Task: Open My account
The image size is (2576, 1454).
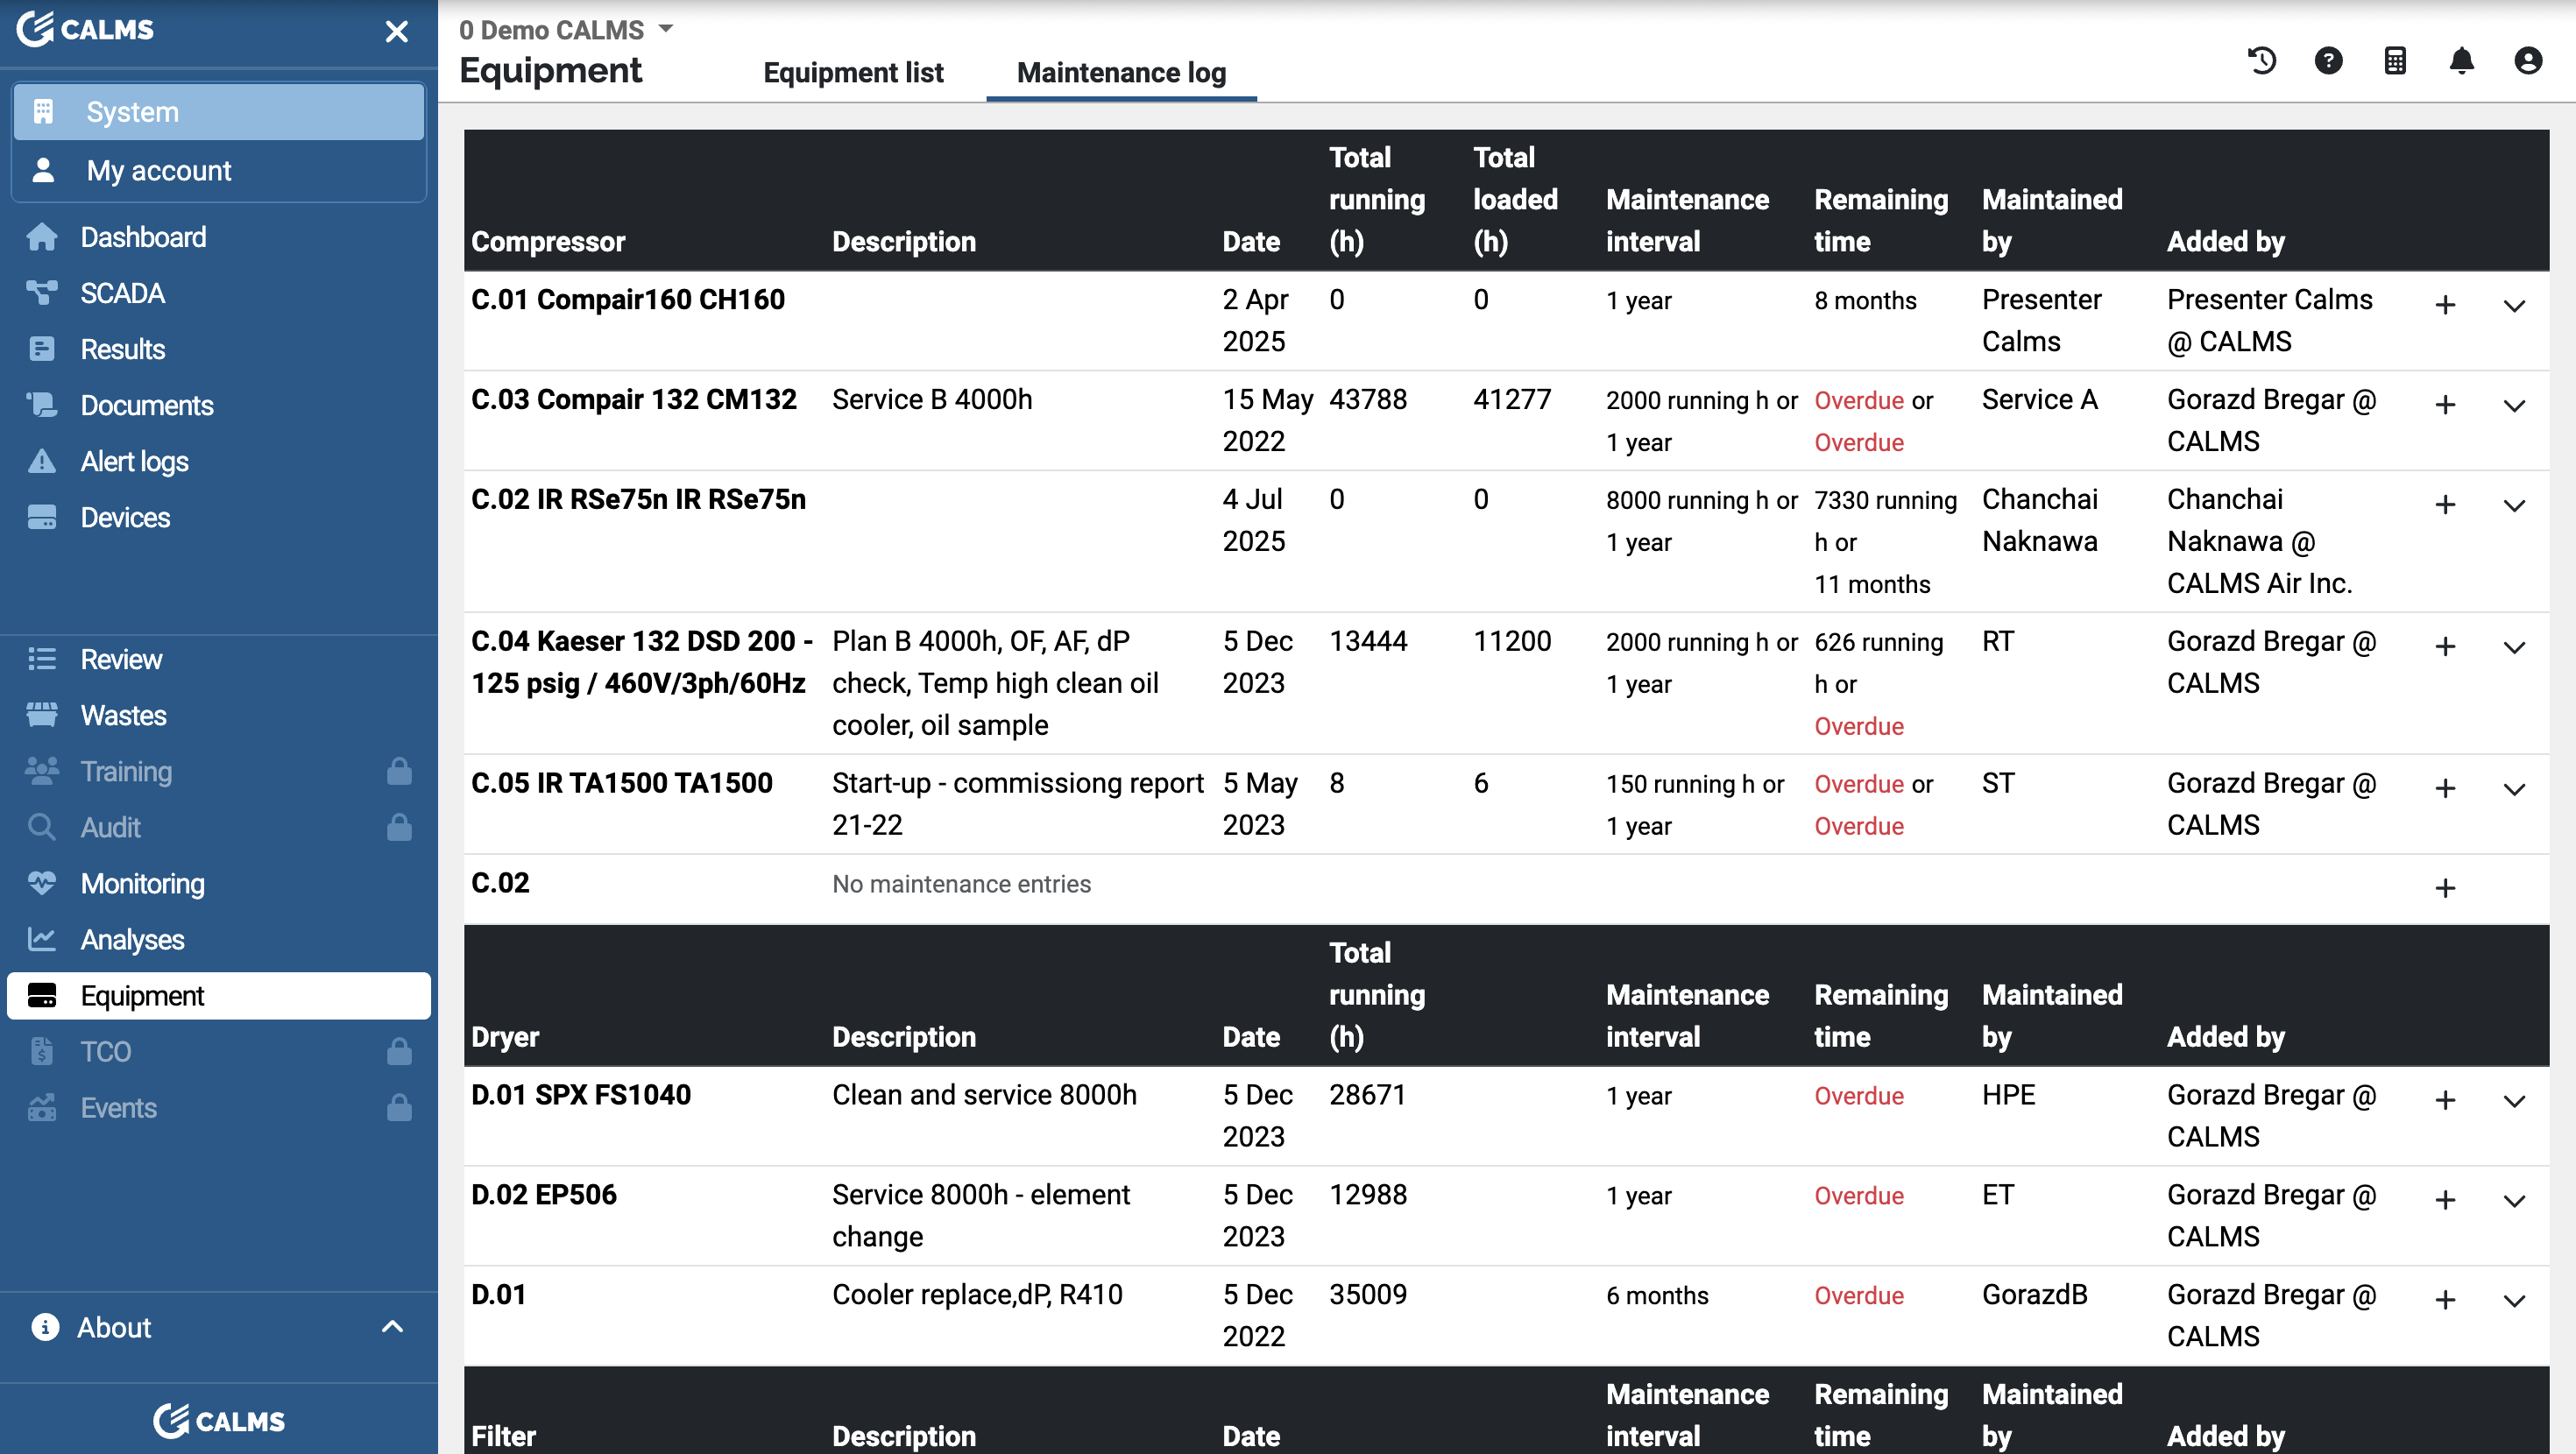Action: [x=219, y=170]
